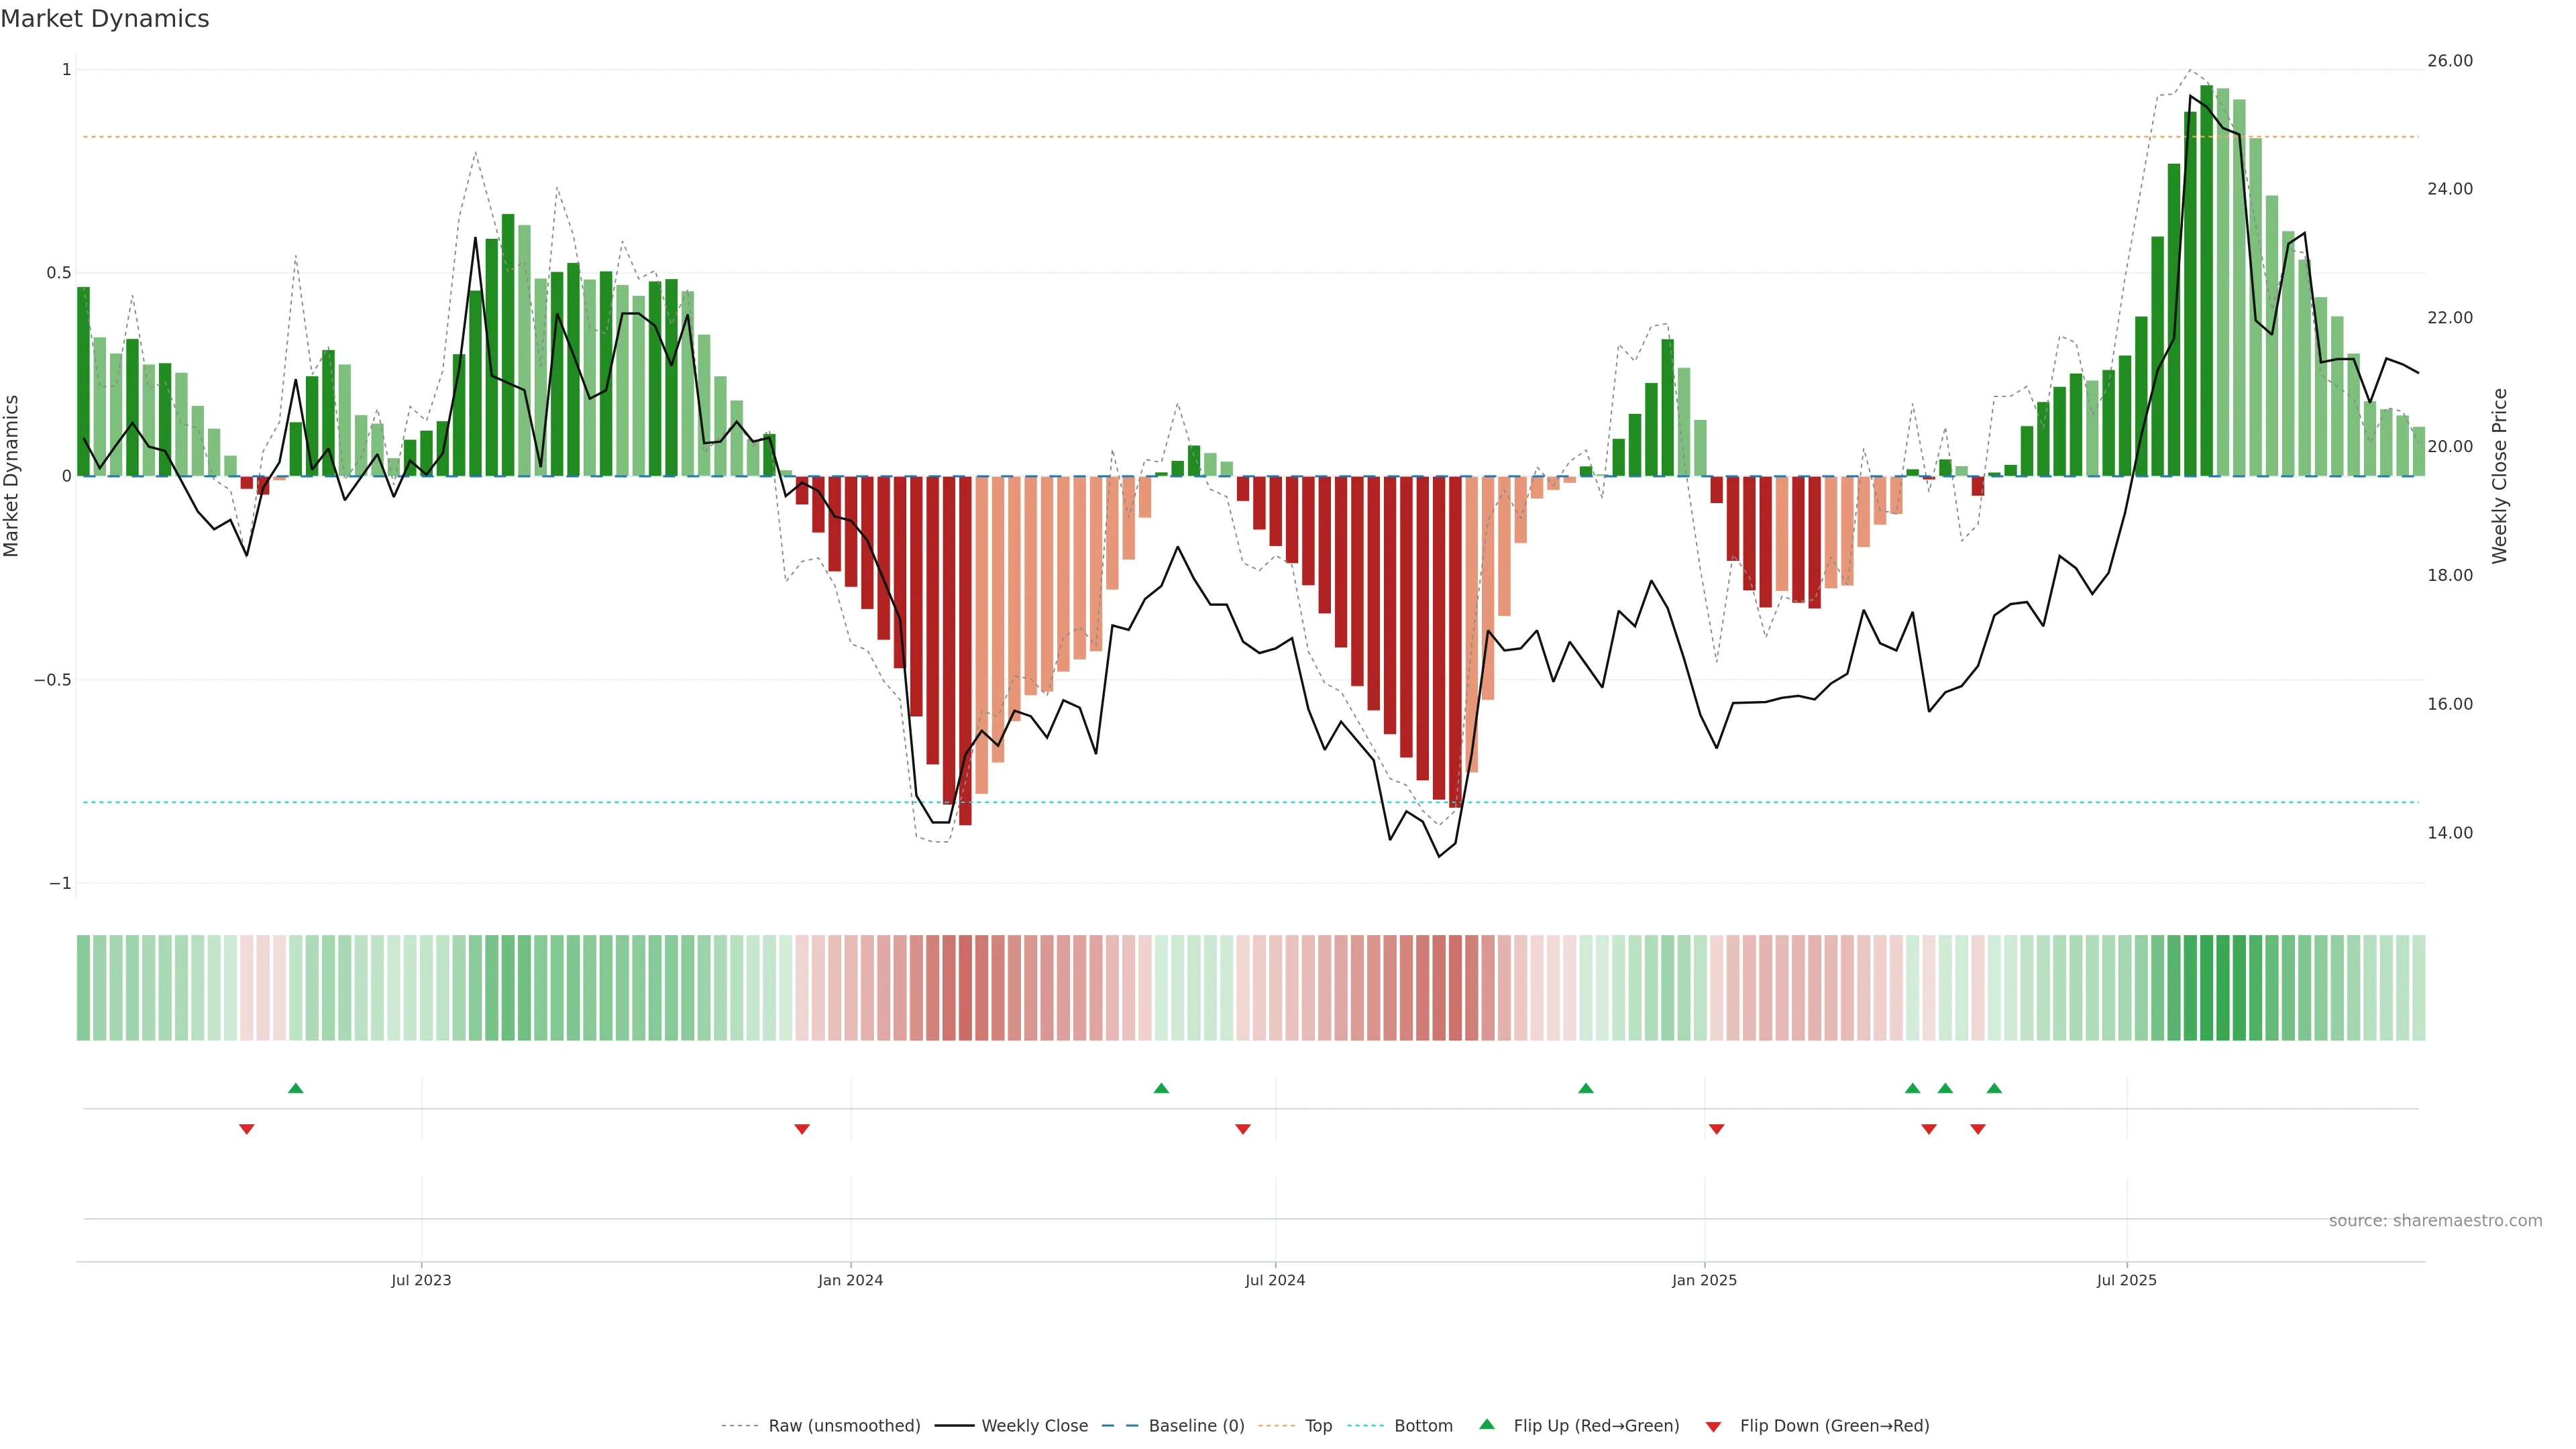This screenshot has height=1449, width=2576.
Task: Click the red Flip Down marker just after Jan 2025
Action: [x=1716, y=1129]
